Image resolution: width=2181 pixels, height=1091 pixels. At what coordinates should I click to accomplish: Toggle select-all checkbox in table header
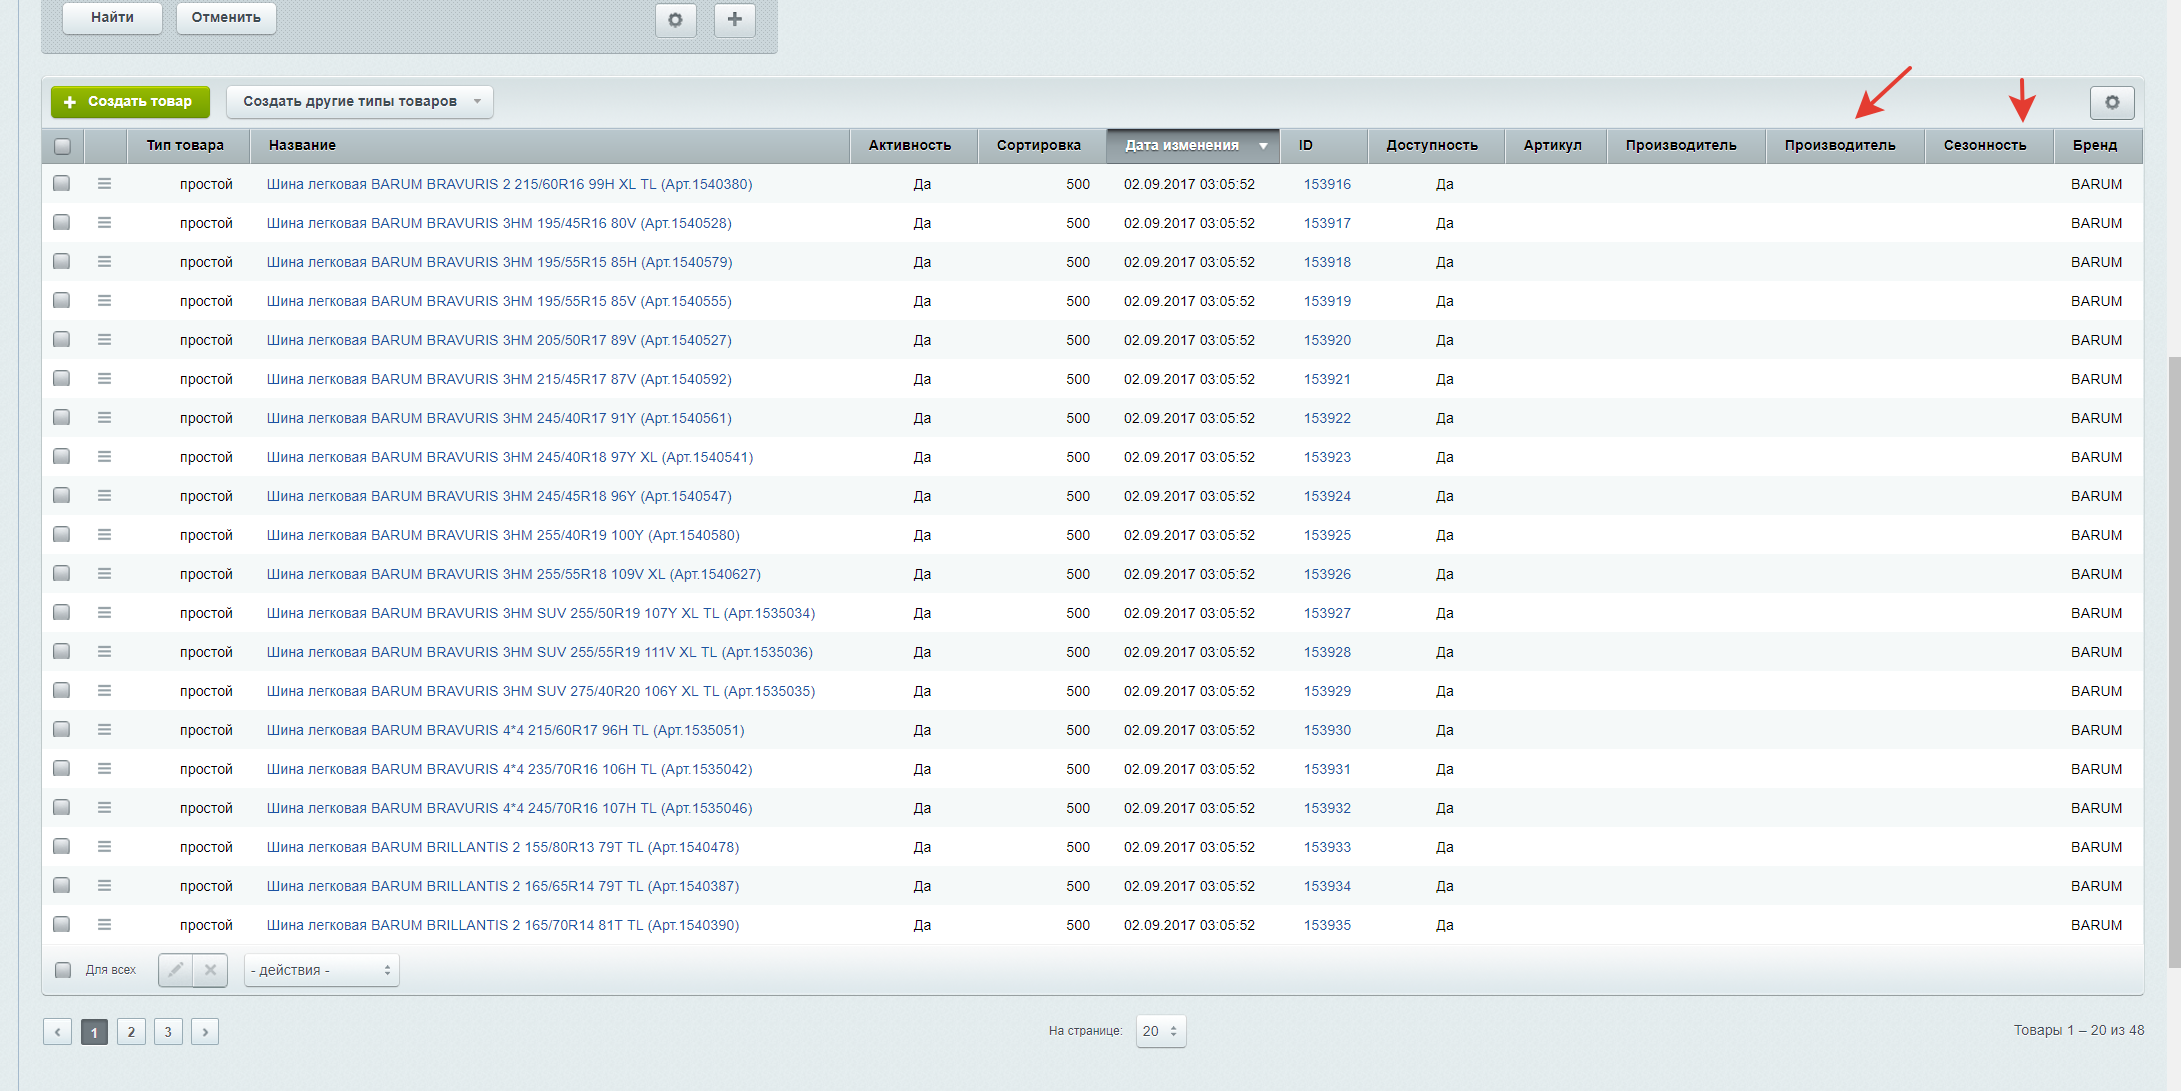point(62,146)
